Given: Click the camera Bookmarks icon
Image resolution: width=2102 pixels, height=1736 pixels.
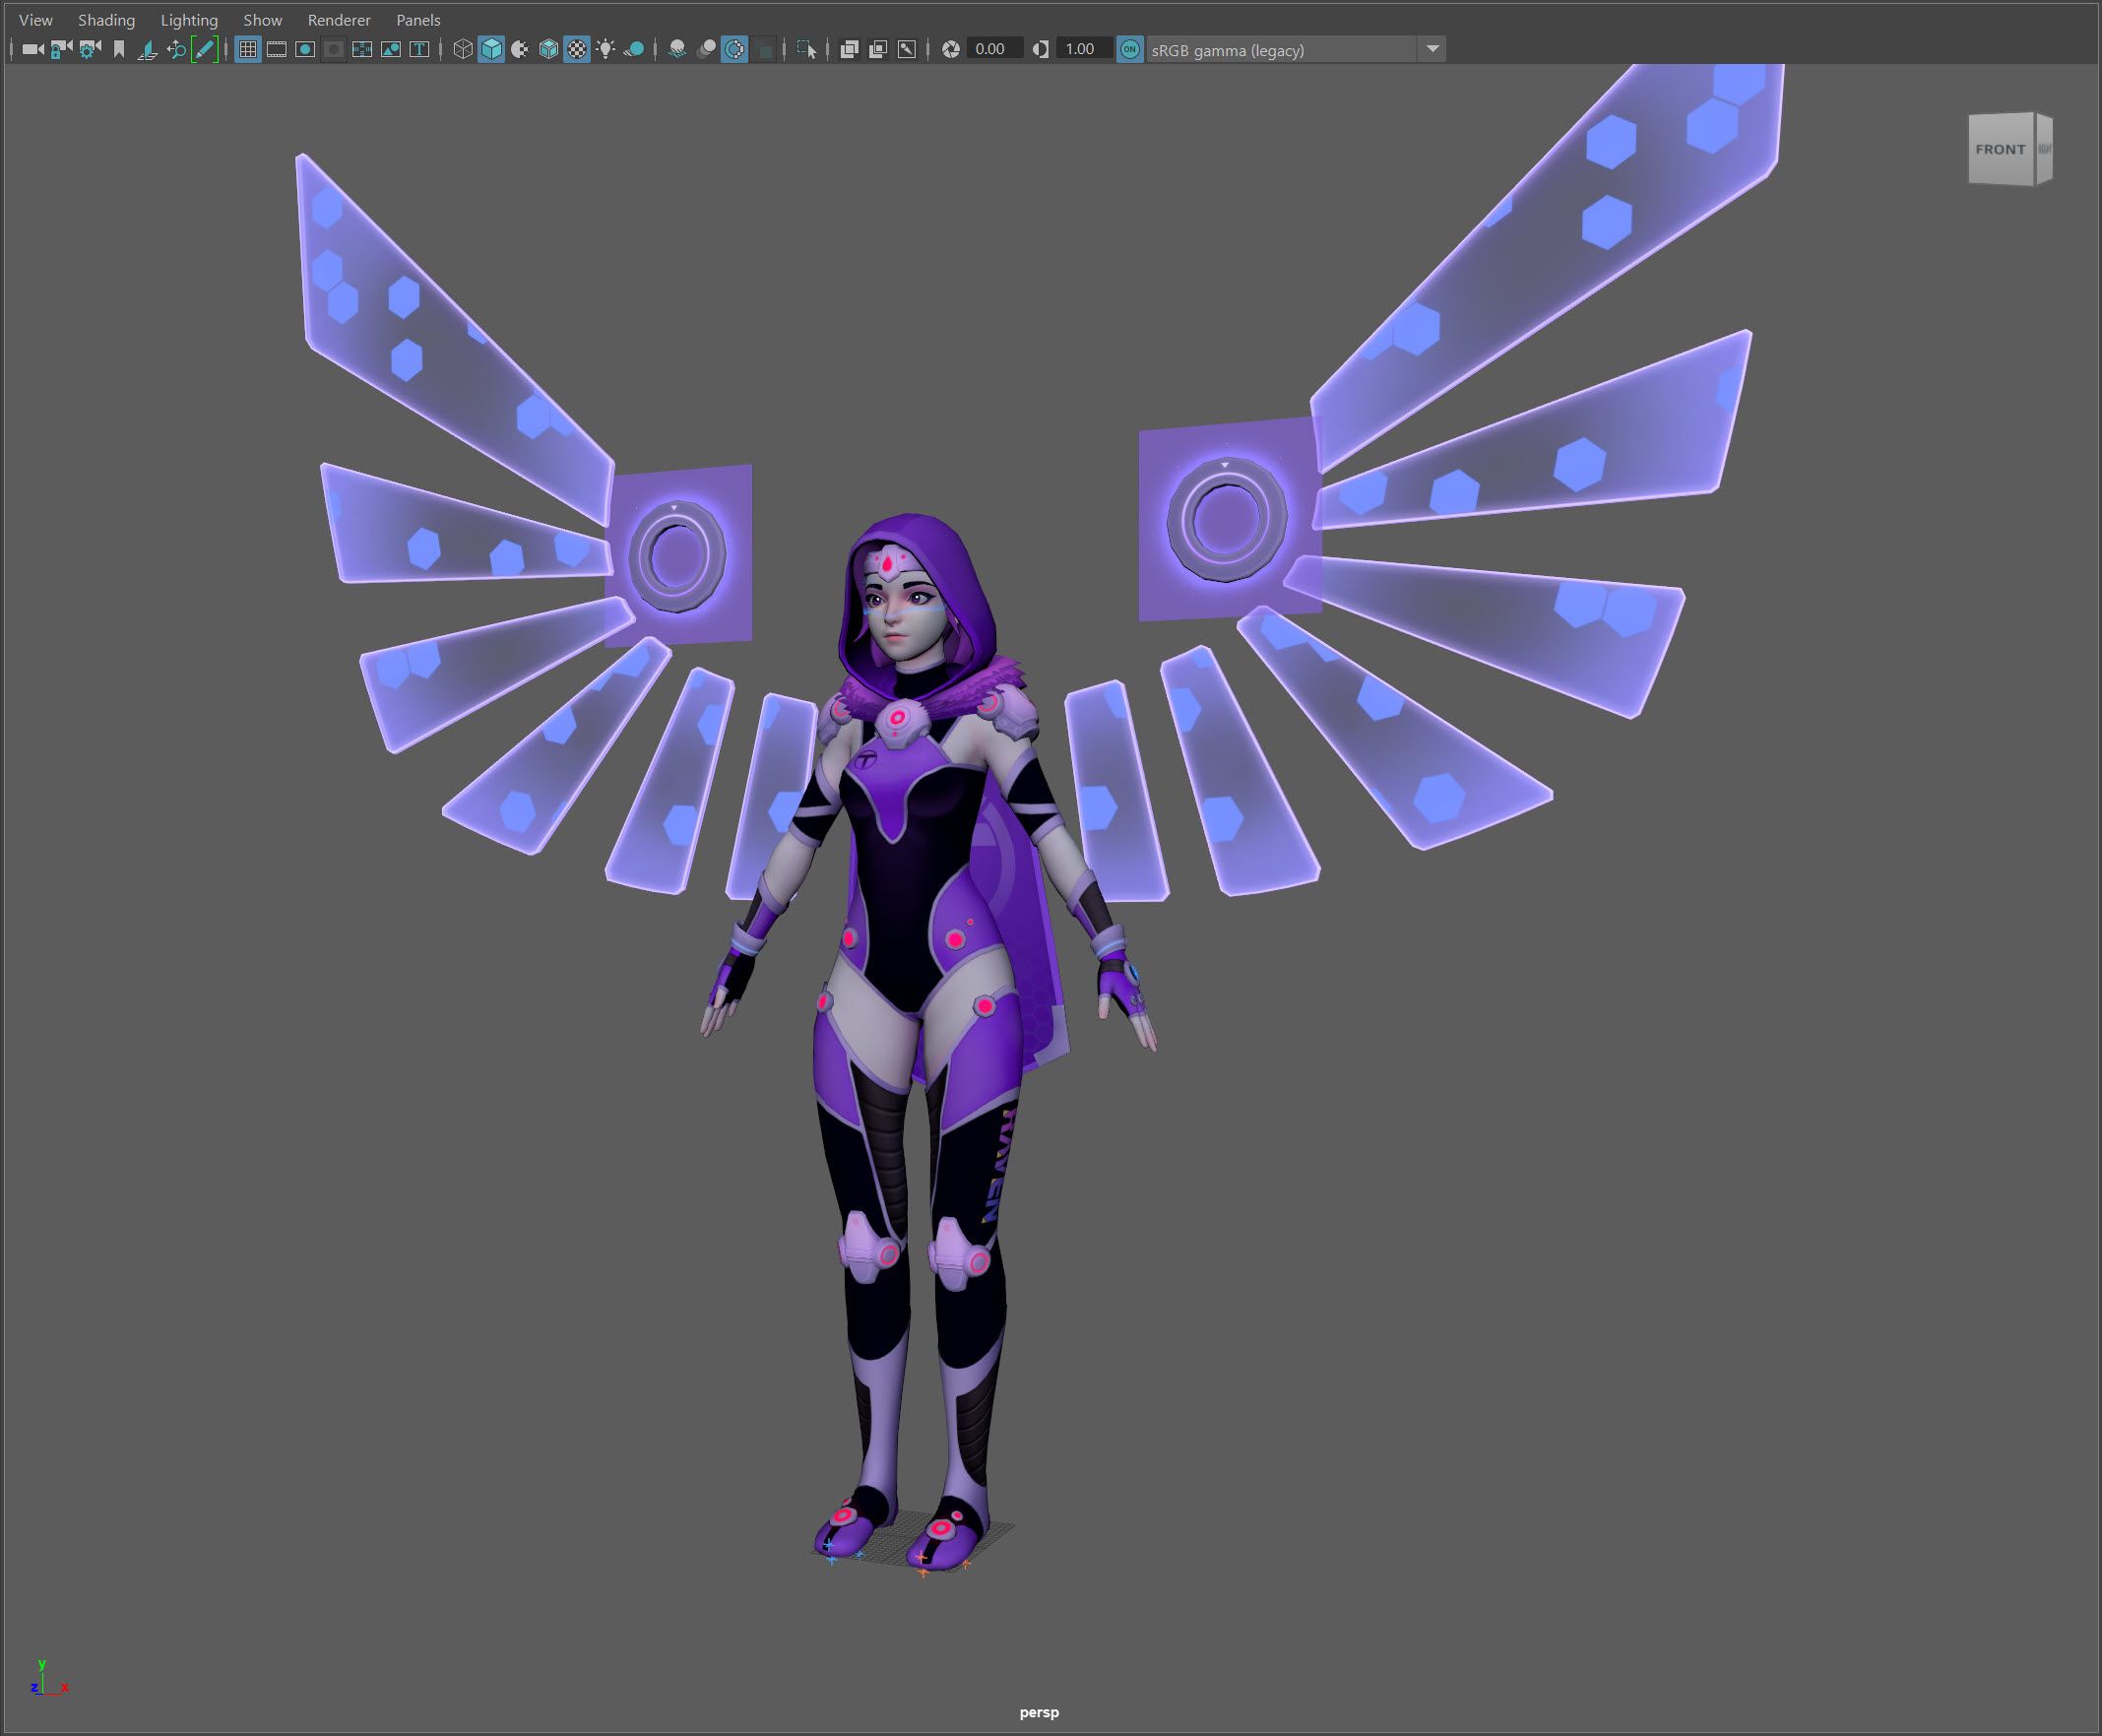Looking at the screenshot, I should click(119, 49).
